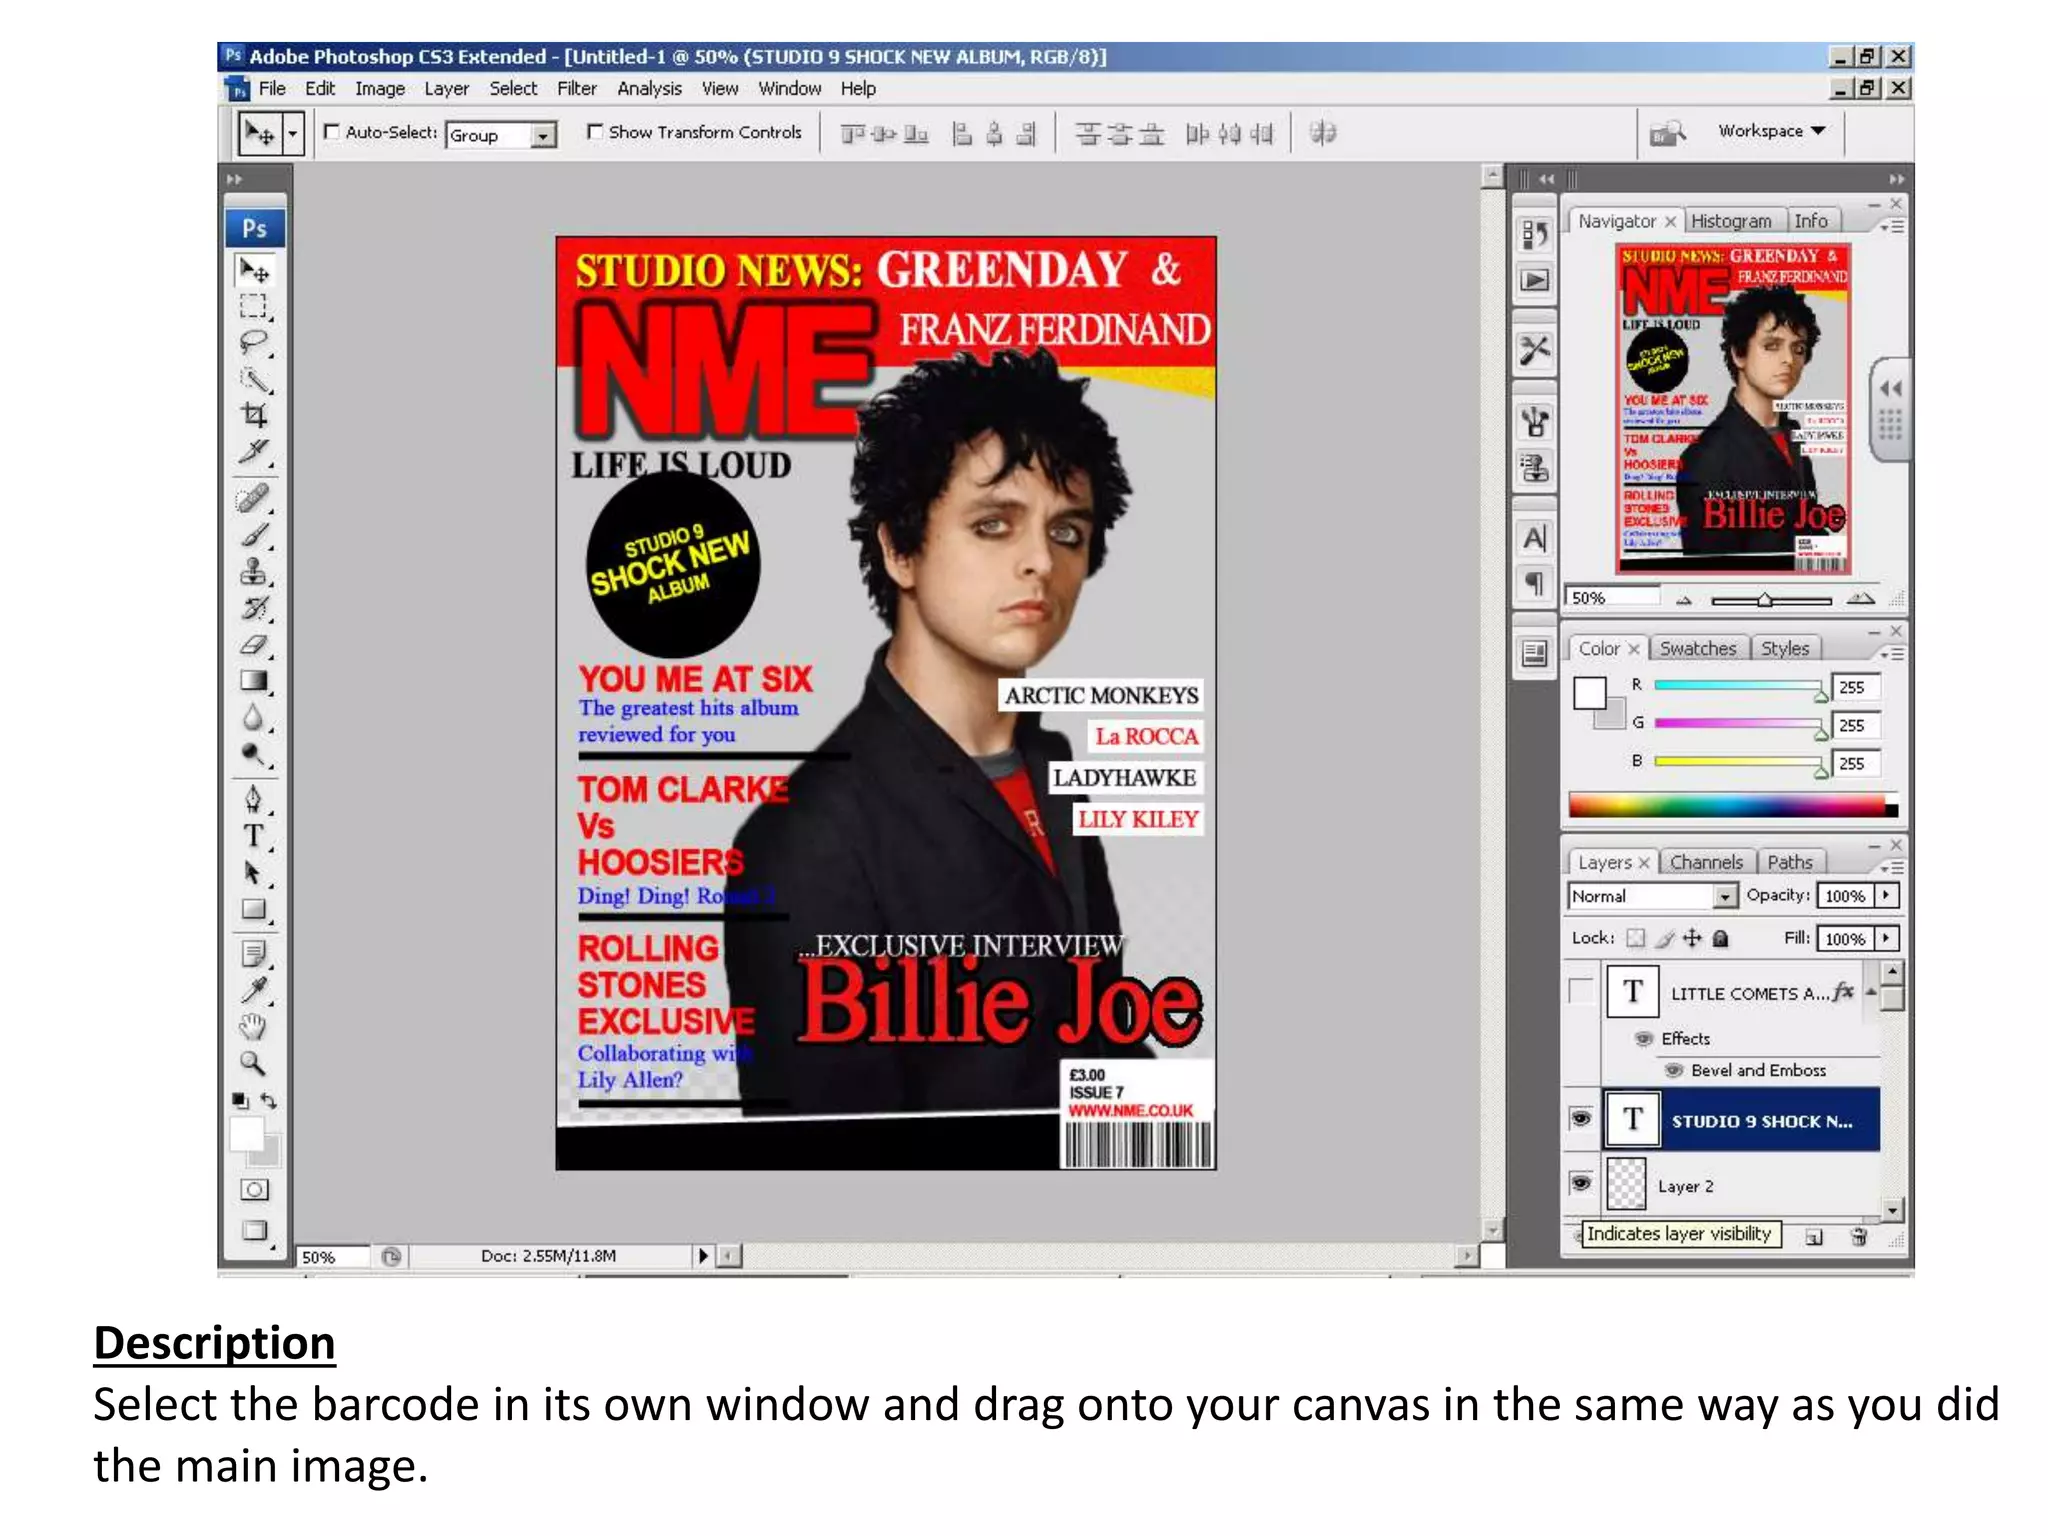Select the Magic Wand tool
This screenshot has height=1536, width=2048.
[254, 379]
